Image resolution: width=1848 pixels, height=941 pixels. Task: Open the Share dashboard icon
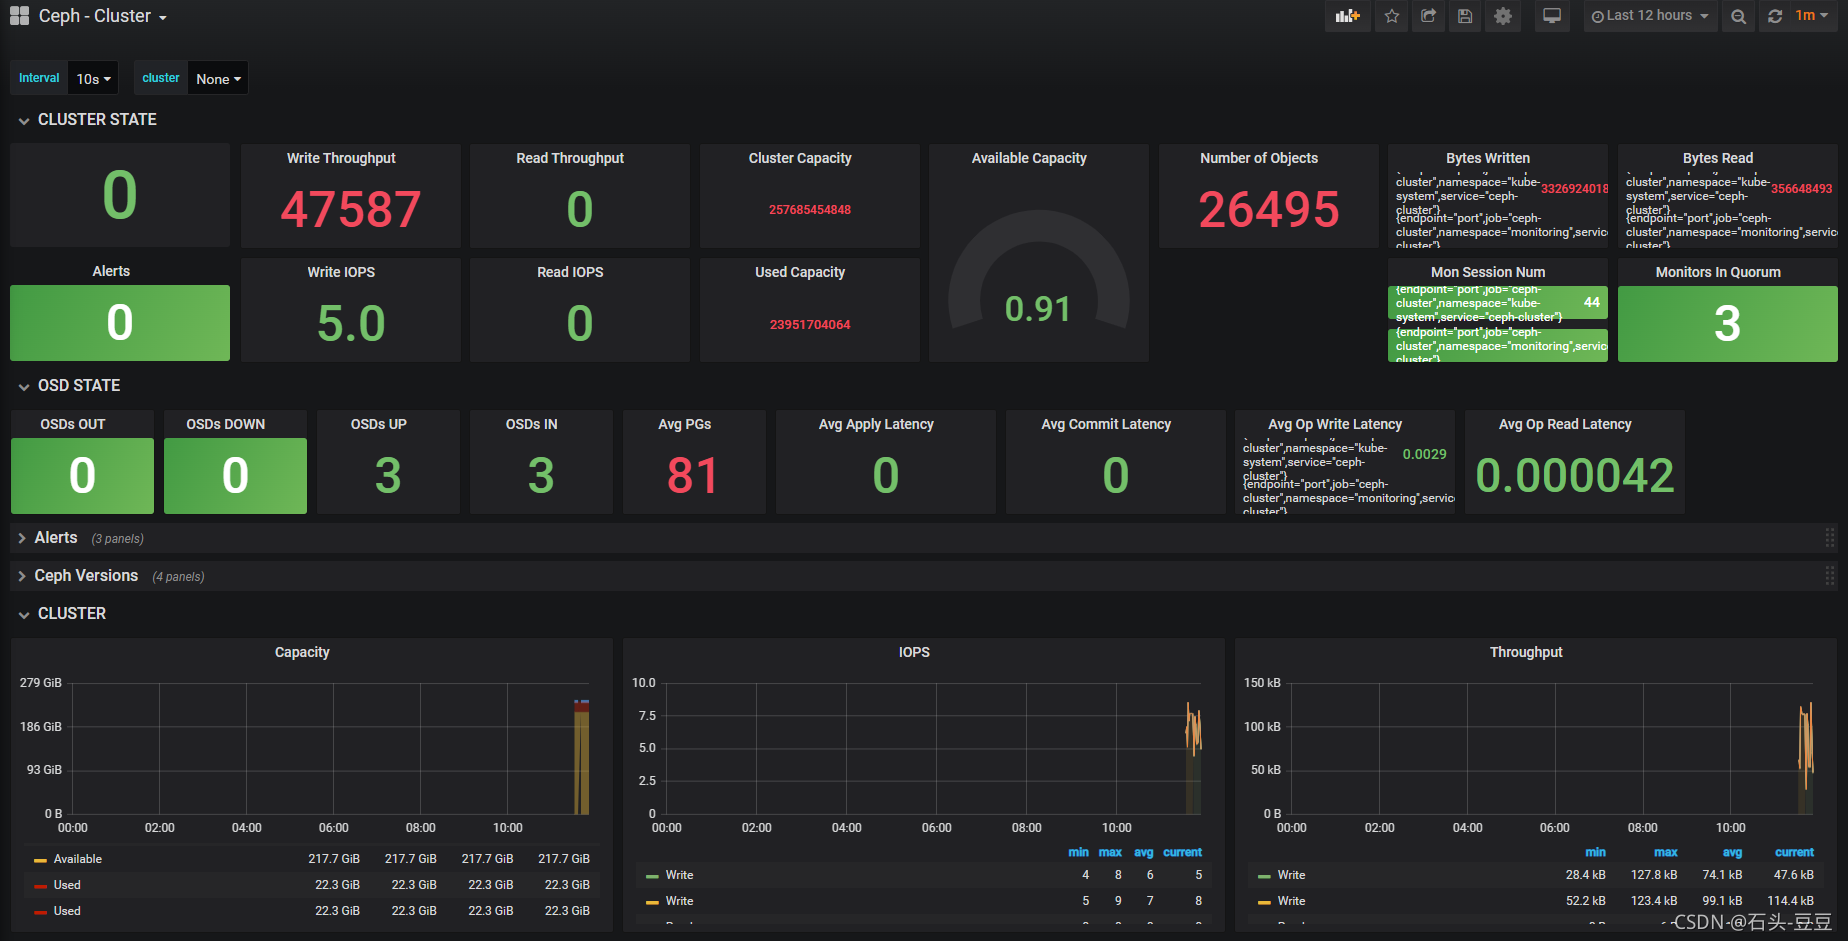[1428, 16]
